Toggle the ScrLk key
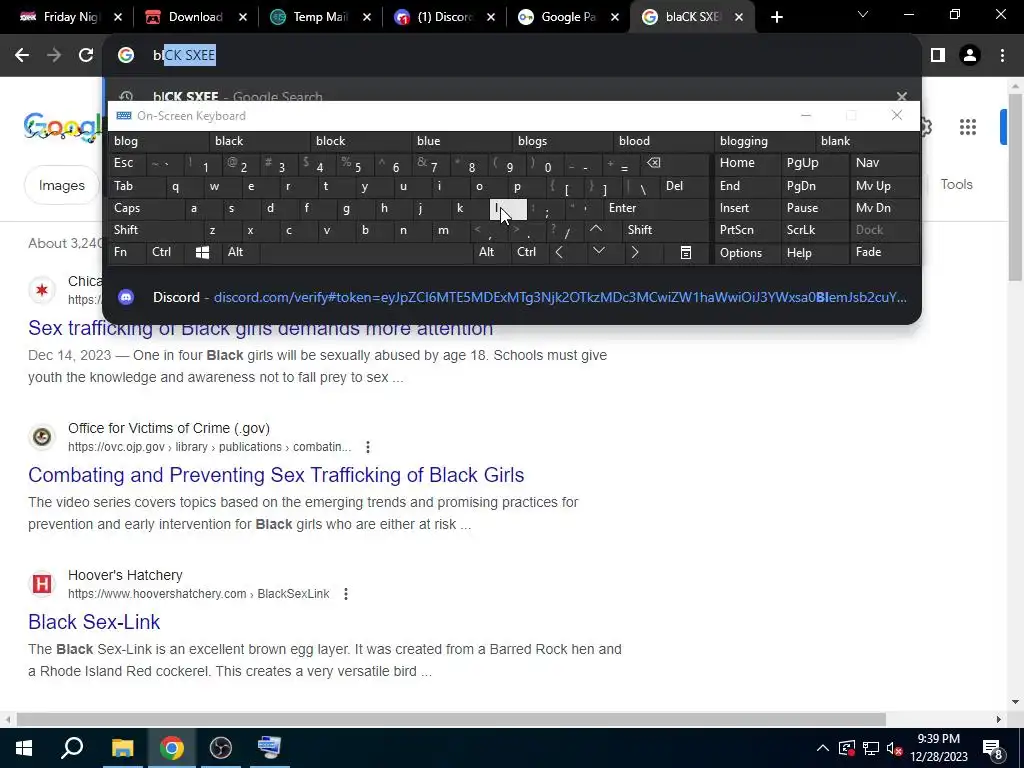Image resolution: width=1024 pixels, height=768 pixels. (814, 230)
